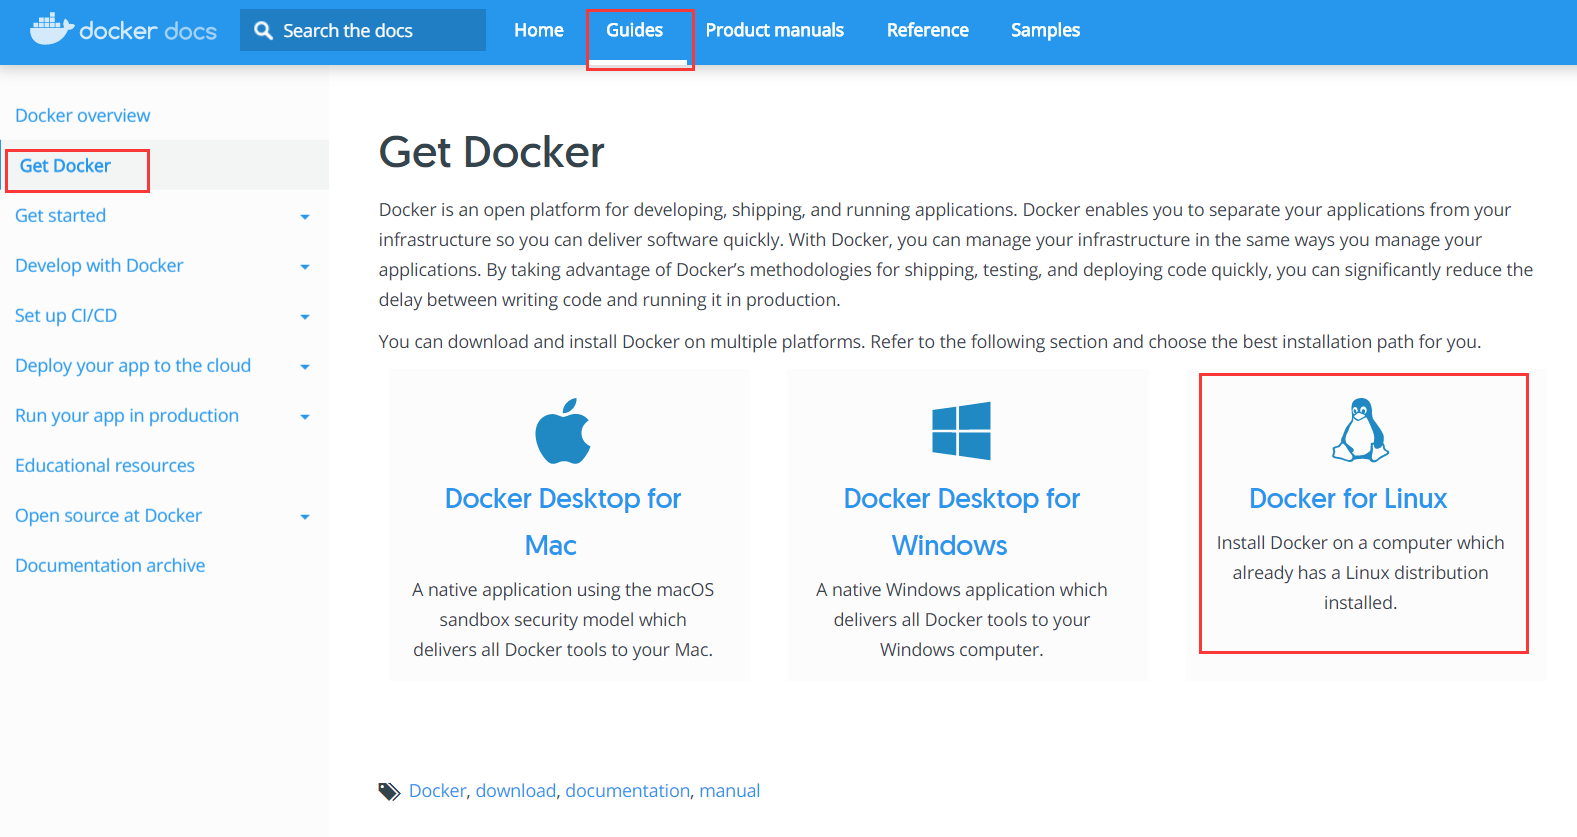Click the Windows card description text

coord(962,620)
